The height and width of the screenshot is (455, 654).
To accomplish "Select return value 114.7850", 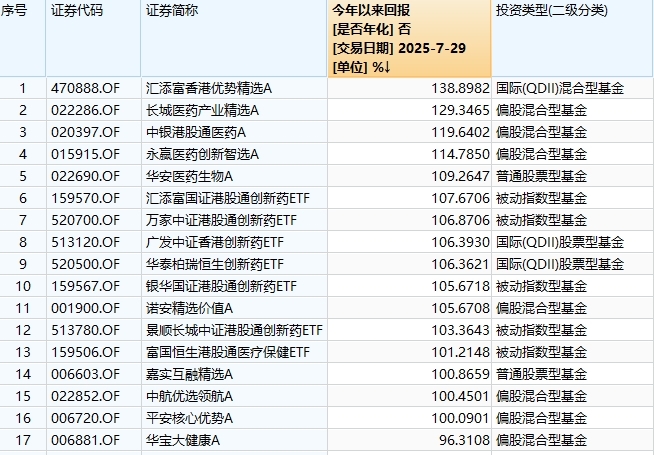I will (460, 154).
